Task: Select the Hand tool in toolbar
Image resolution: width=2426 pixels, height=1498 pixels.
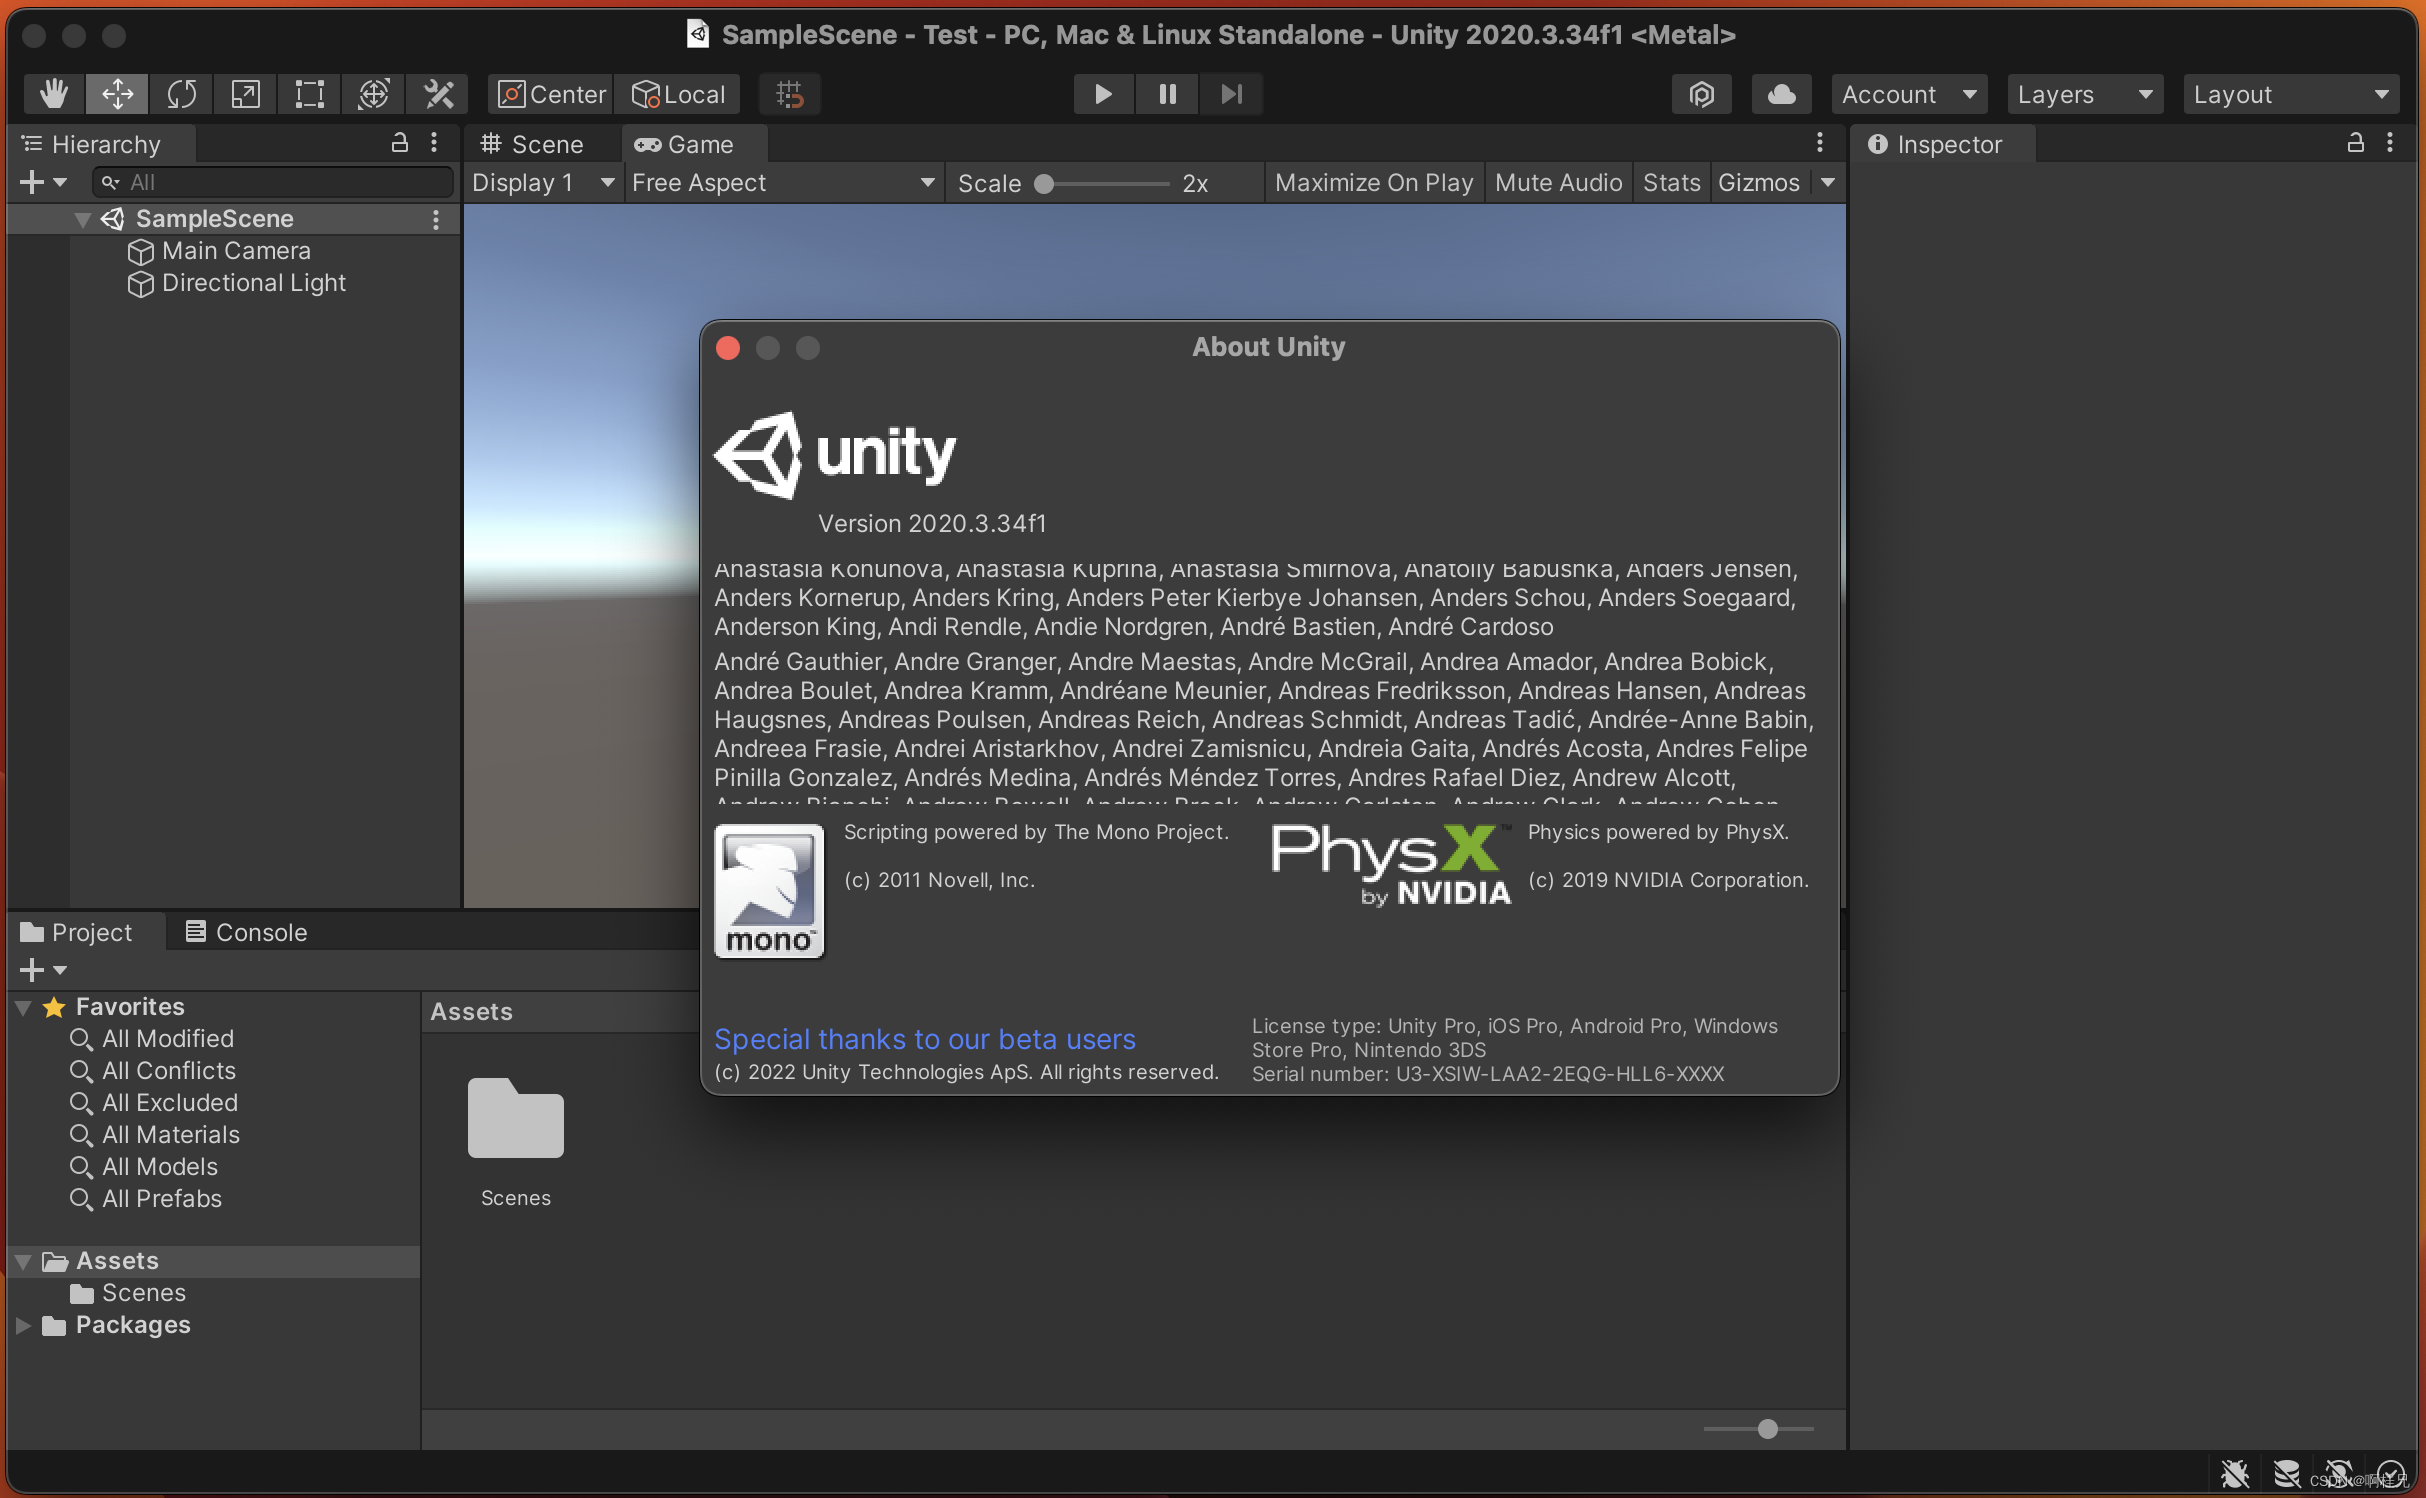Action: point(52,94)
